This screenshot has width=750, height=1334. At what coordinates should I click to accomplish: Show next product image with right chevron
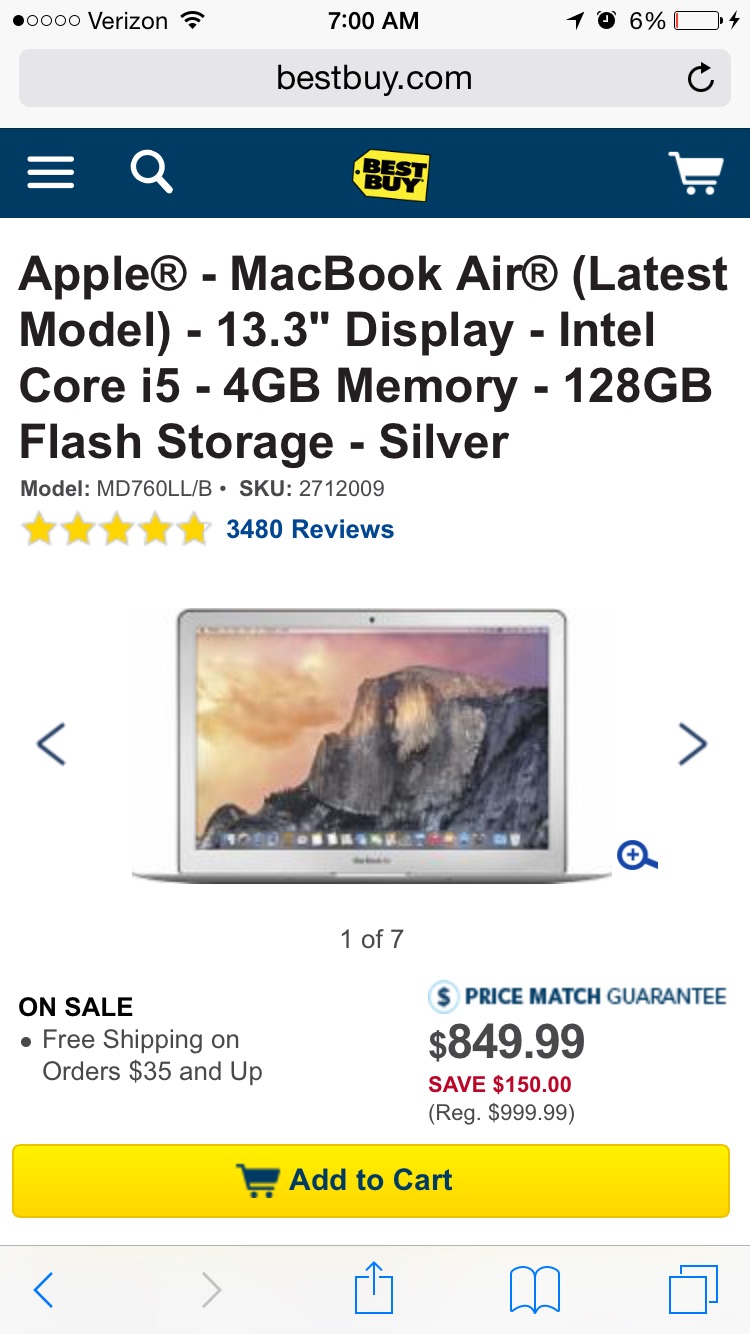[692, 743]
